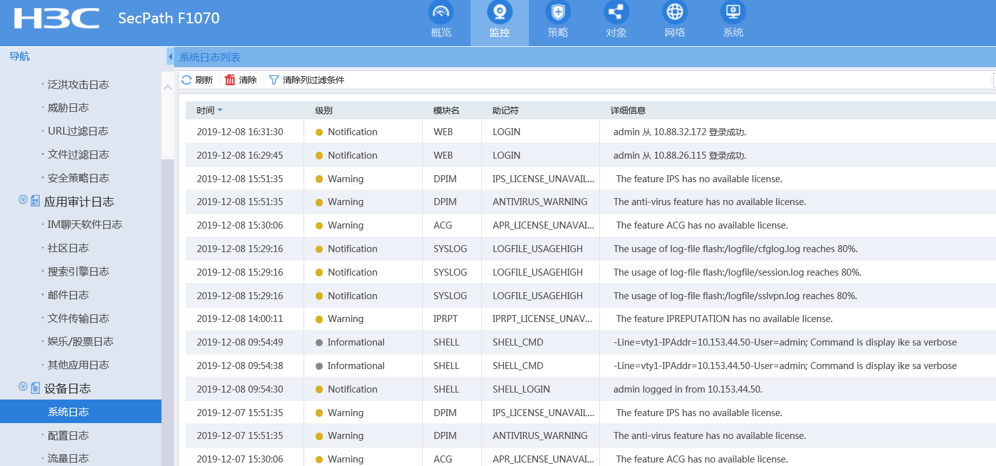
Task: Collapse the 设备日志 tree node
Action: (23, 388)
